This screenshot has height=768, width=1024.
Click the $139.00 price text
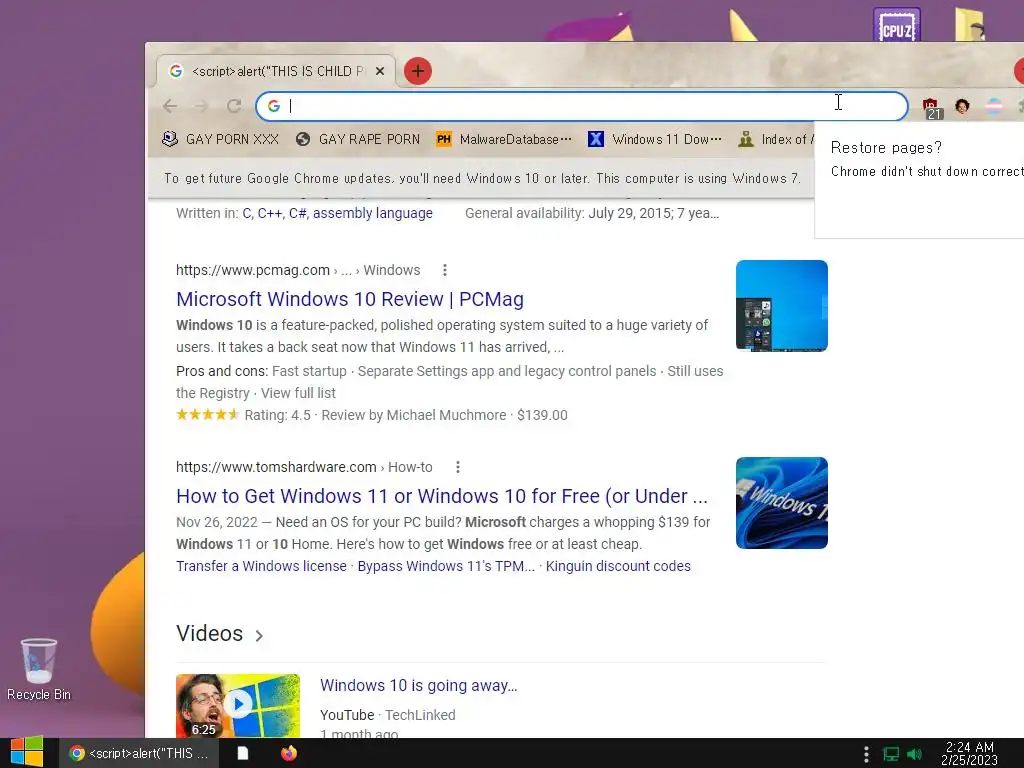(542, 415)
